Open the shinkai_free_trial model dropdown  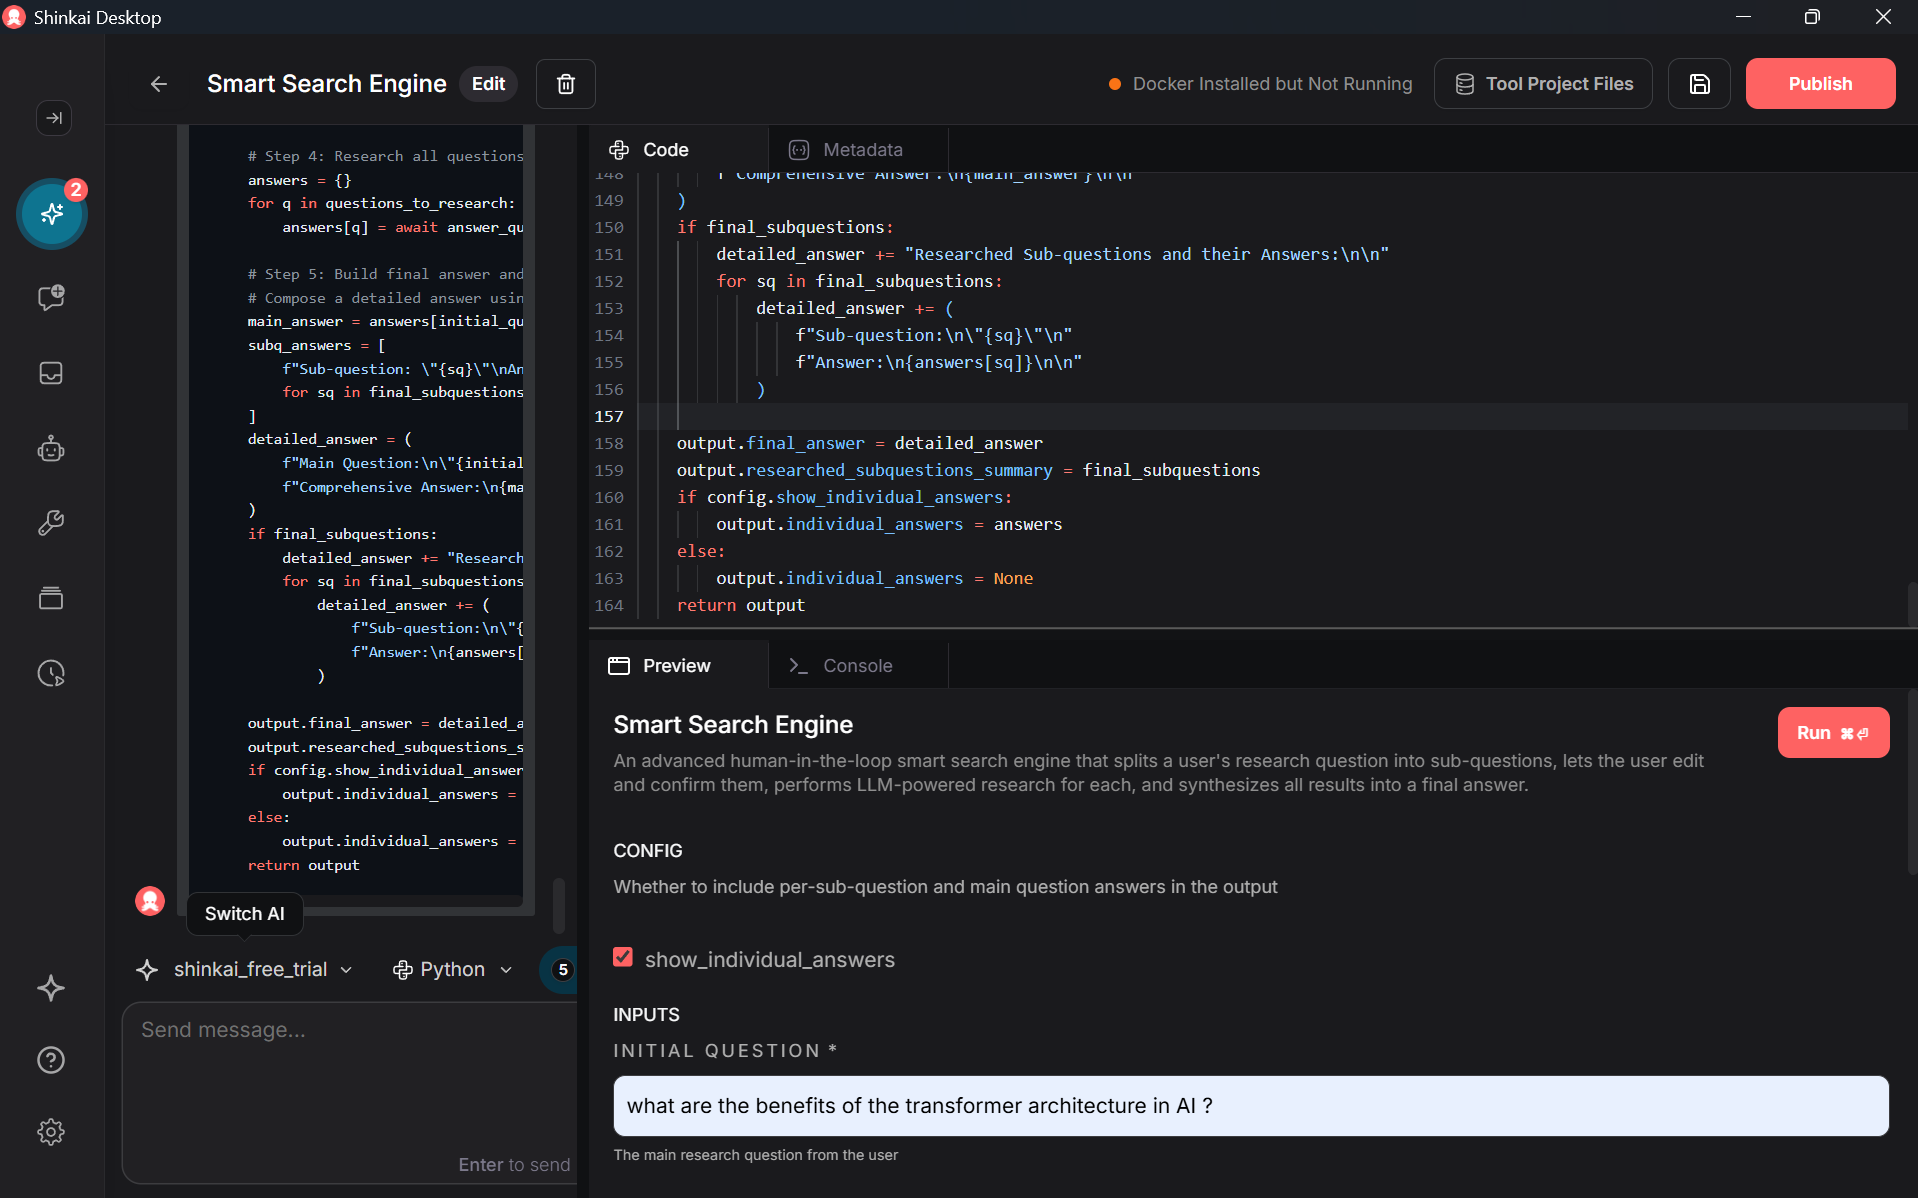pos(244,969)
